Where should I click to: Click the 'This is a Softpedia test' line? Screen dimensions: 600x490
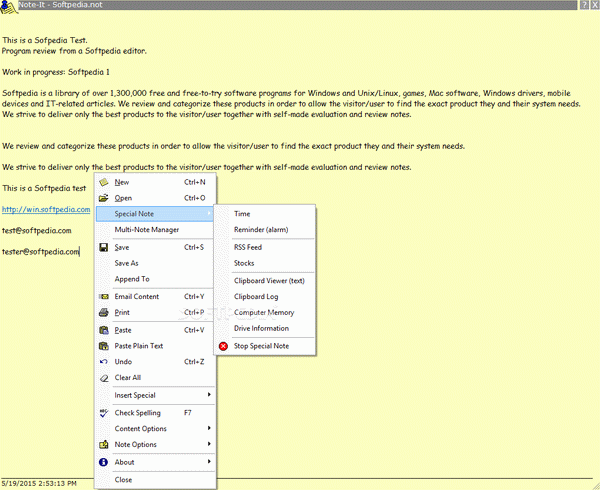[44, 188]
